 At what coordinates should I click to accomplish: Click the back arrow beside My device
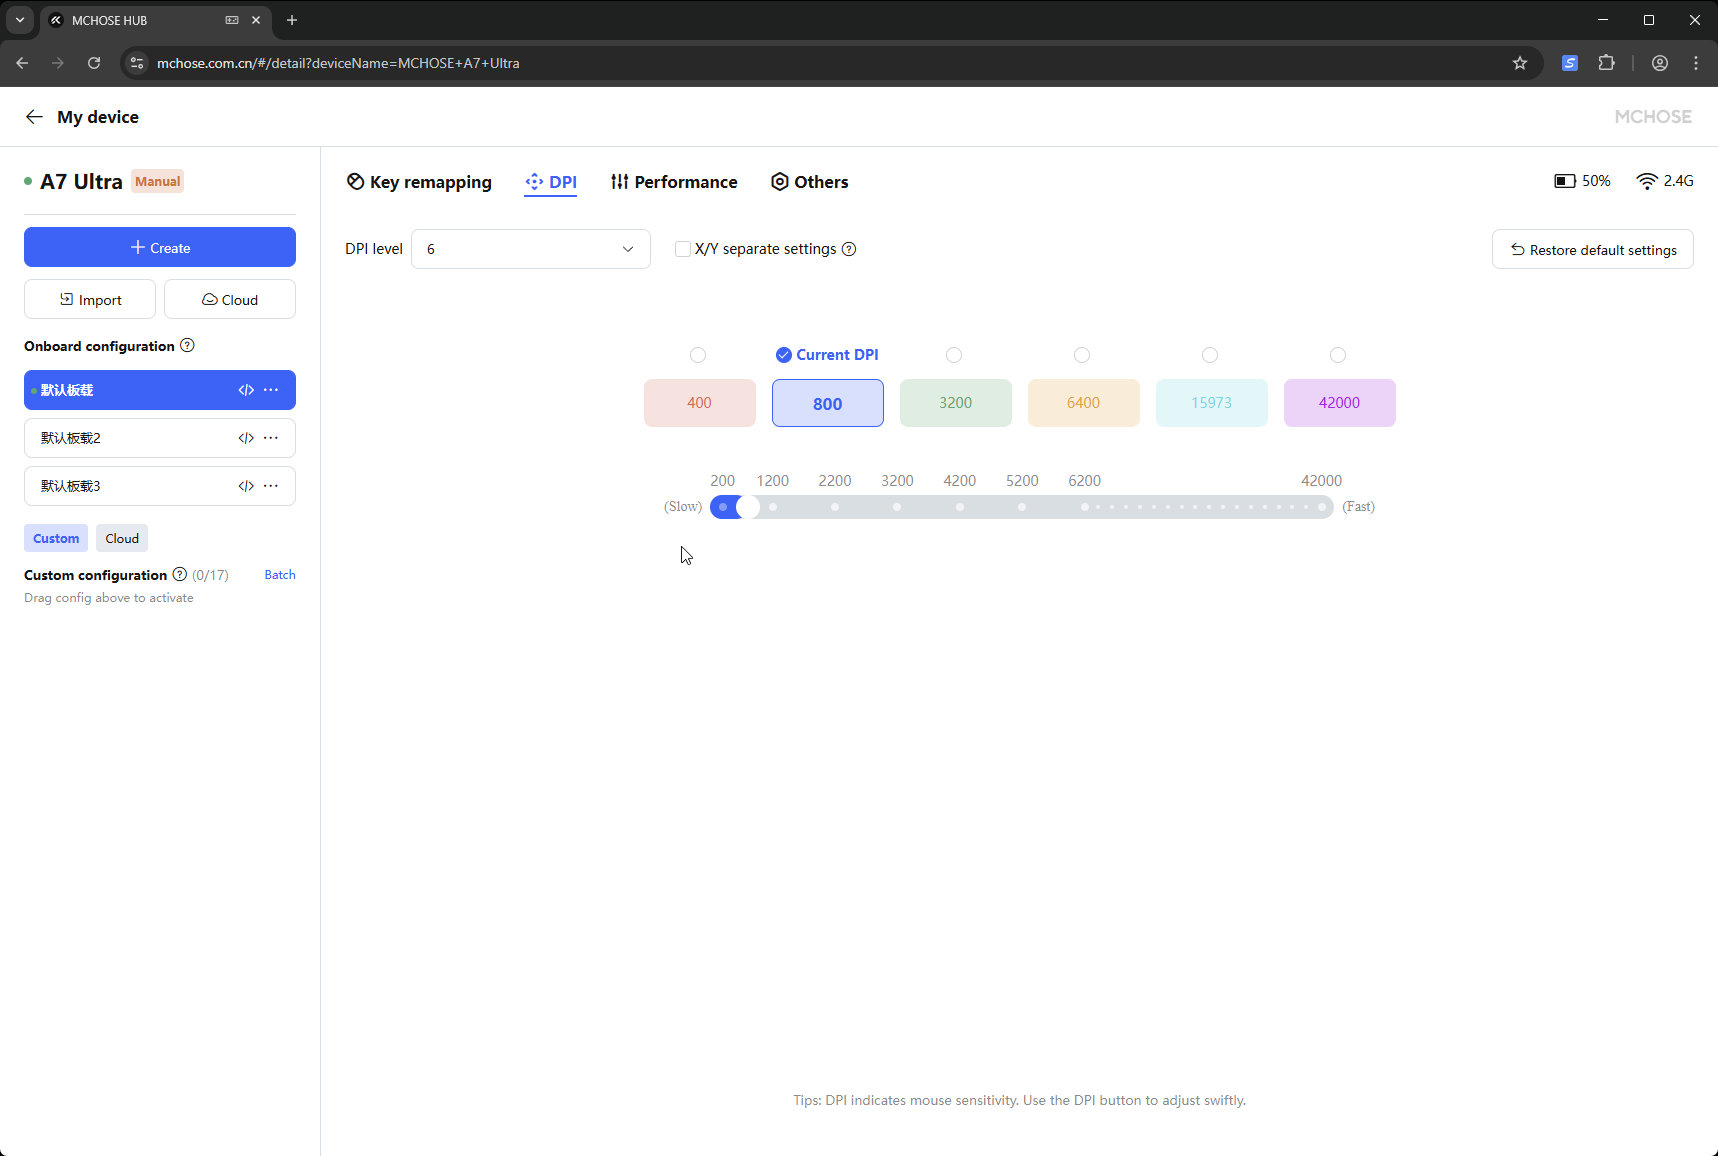(34, 117)
